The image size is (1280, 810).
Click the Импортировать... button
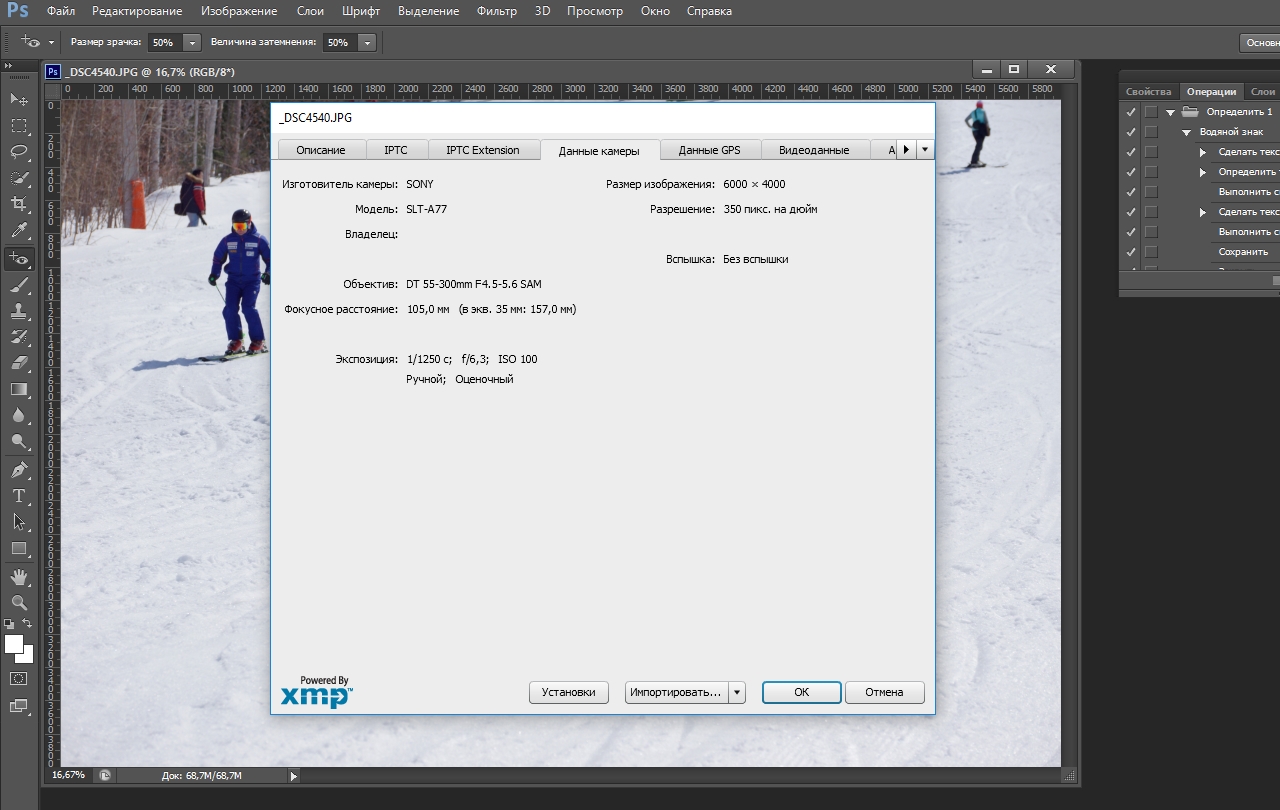pos(677,692)
